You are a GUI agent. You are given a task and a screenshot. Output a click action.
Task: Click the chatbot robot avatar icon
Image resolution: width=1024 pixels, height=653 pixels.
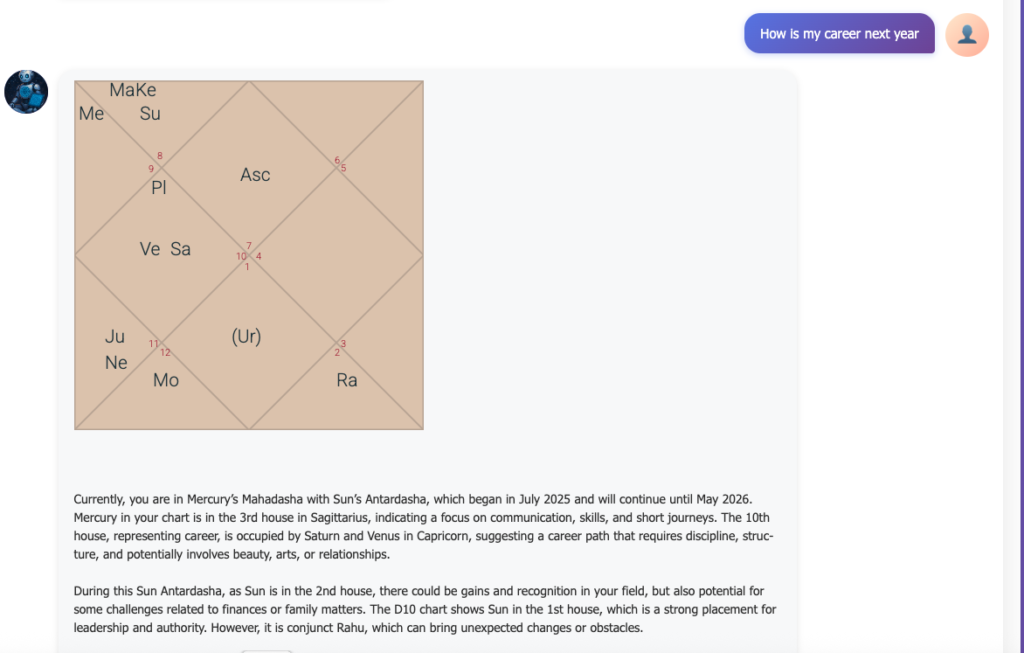[x=26, y=92]
